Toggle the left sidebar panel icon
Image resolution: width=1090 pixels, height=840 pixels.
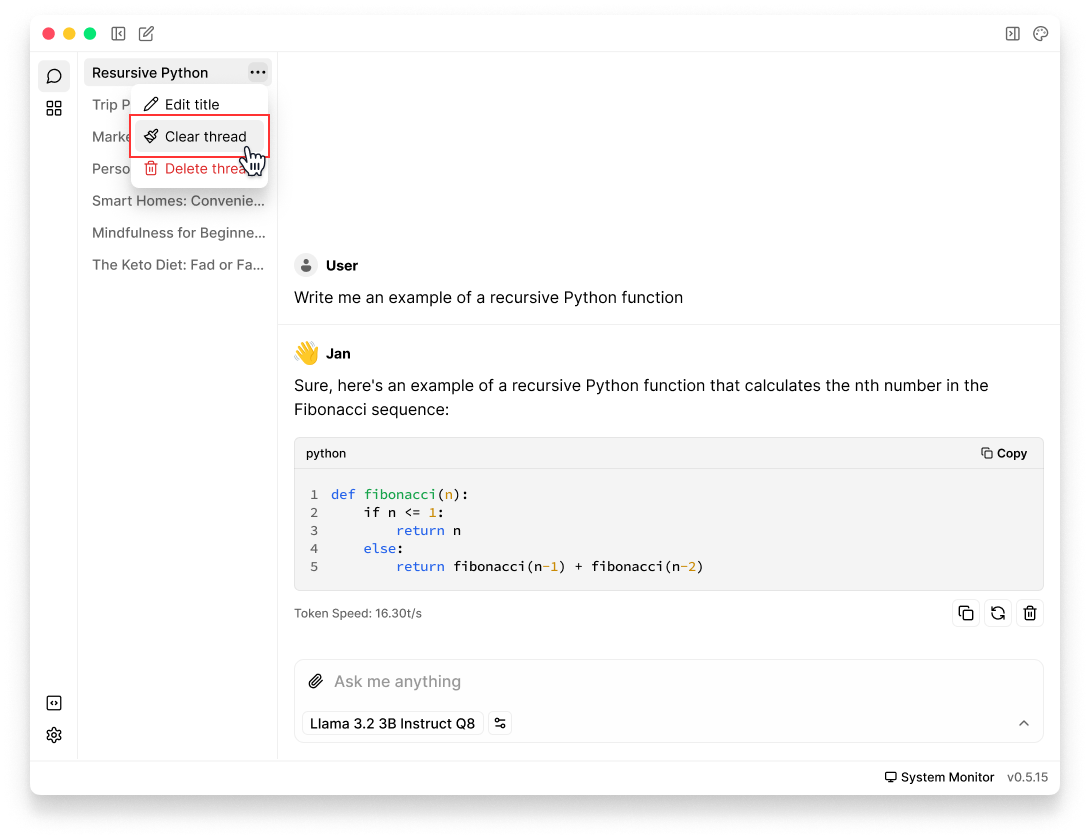click(x=118, y=33)
